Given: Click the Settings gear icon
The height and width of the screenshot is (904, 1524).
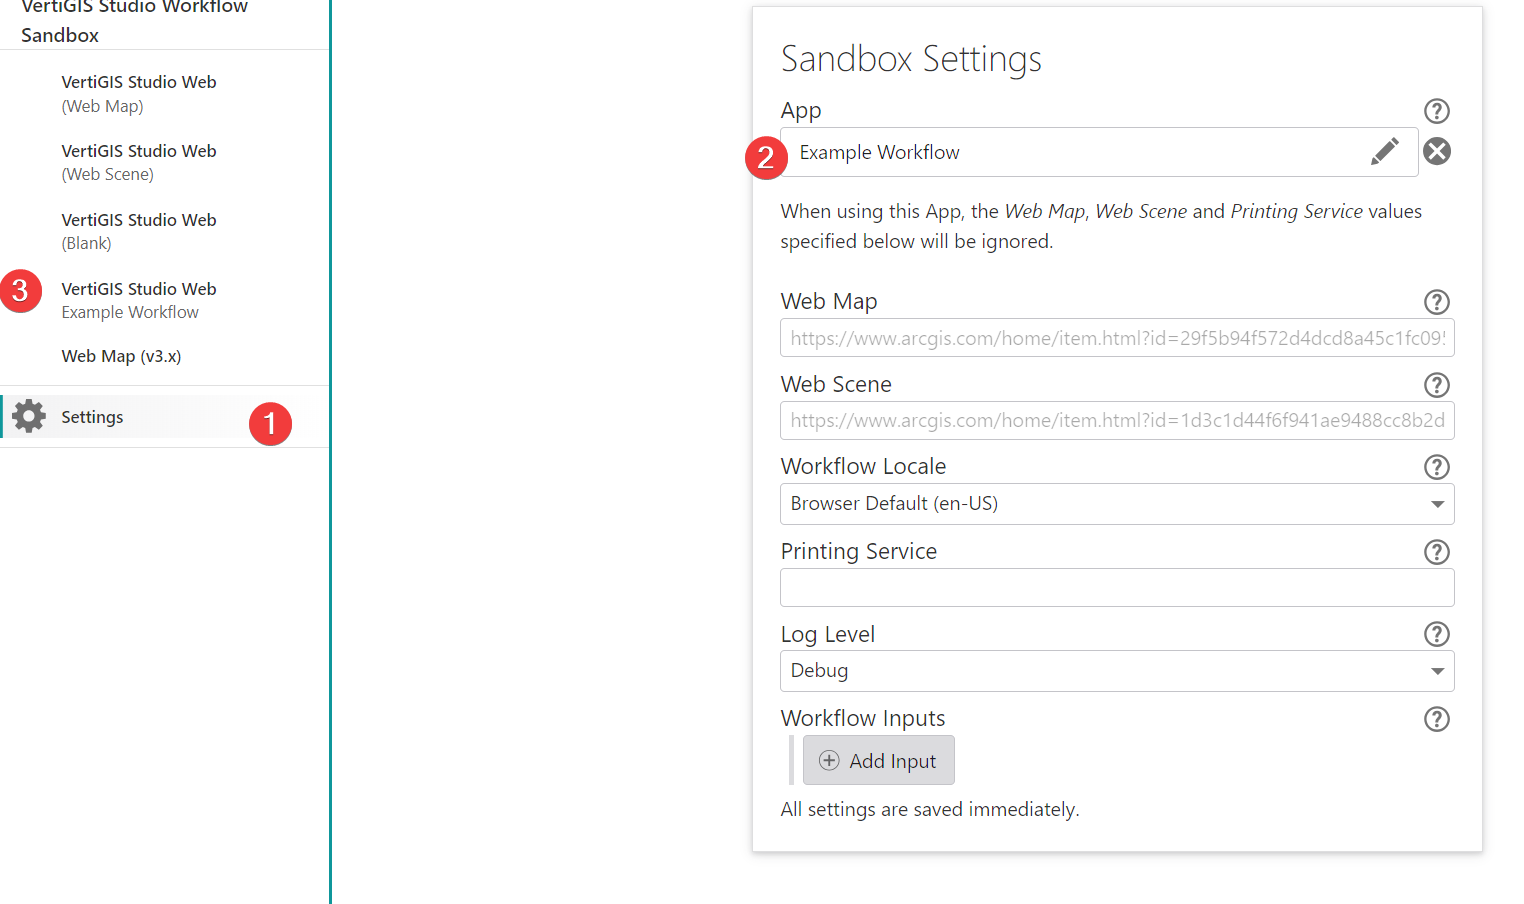Looking at the screenshot, I should (29, 416).
